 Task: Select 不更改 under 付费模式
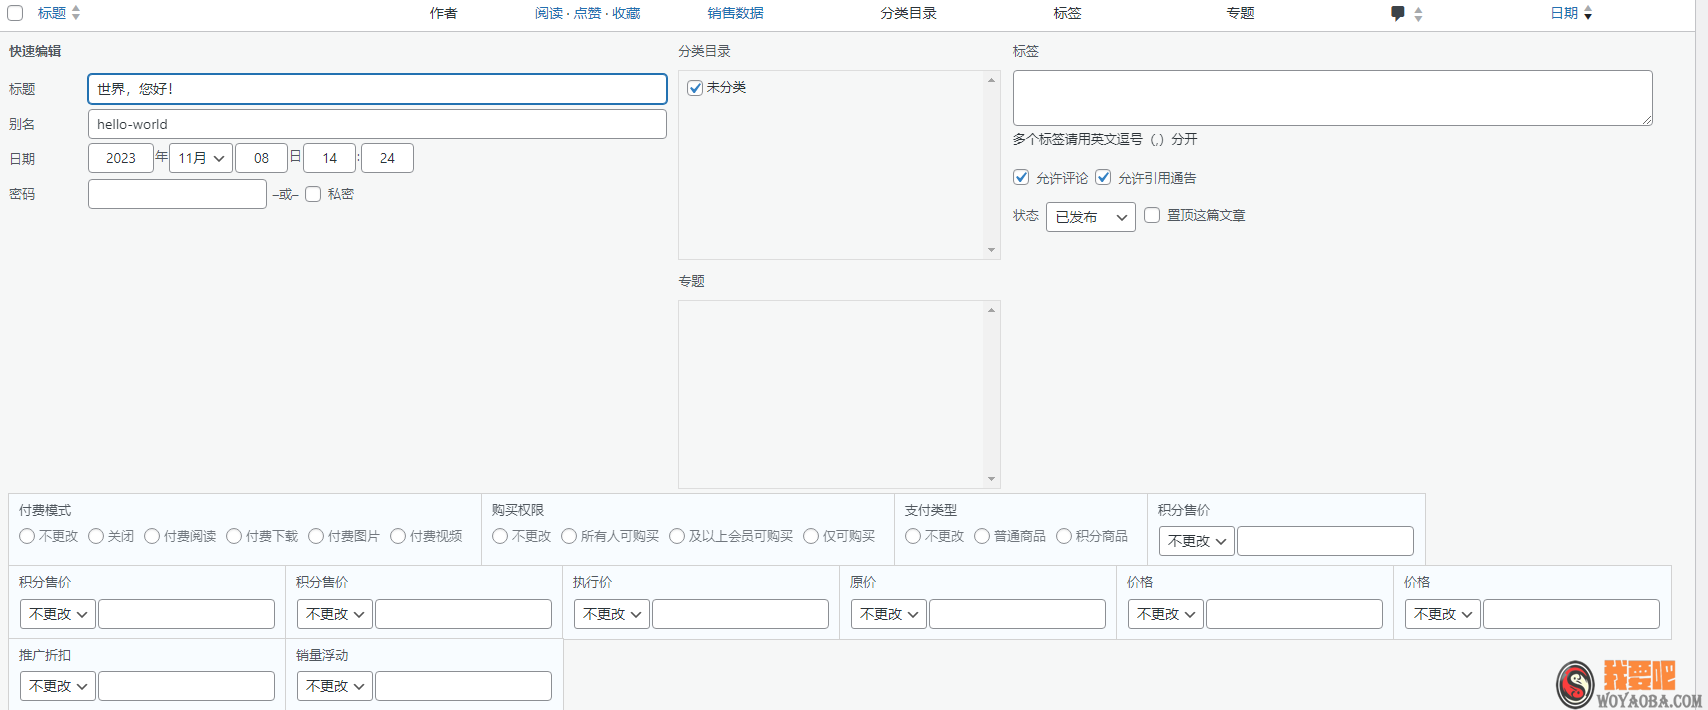[x=27, y=536]
